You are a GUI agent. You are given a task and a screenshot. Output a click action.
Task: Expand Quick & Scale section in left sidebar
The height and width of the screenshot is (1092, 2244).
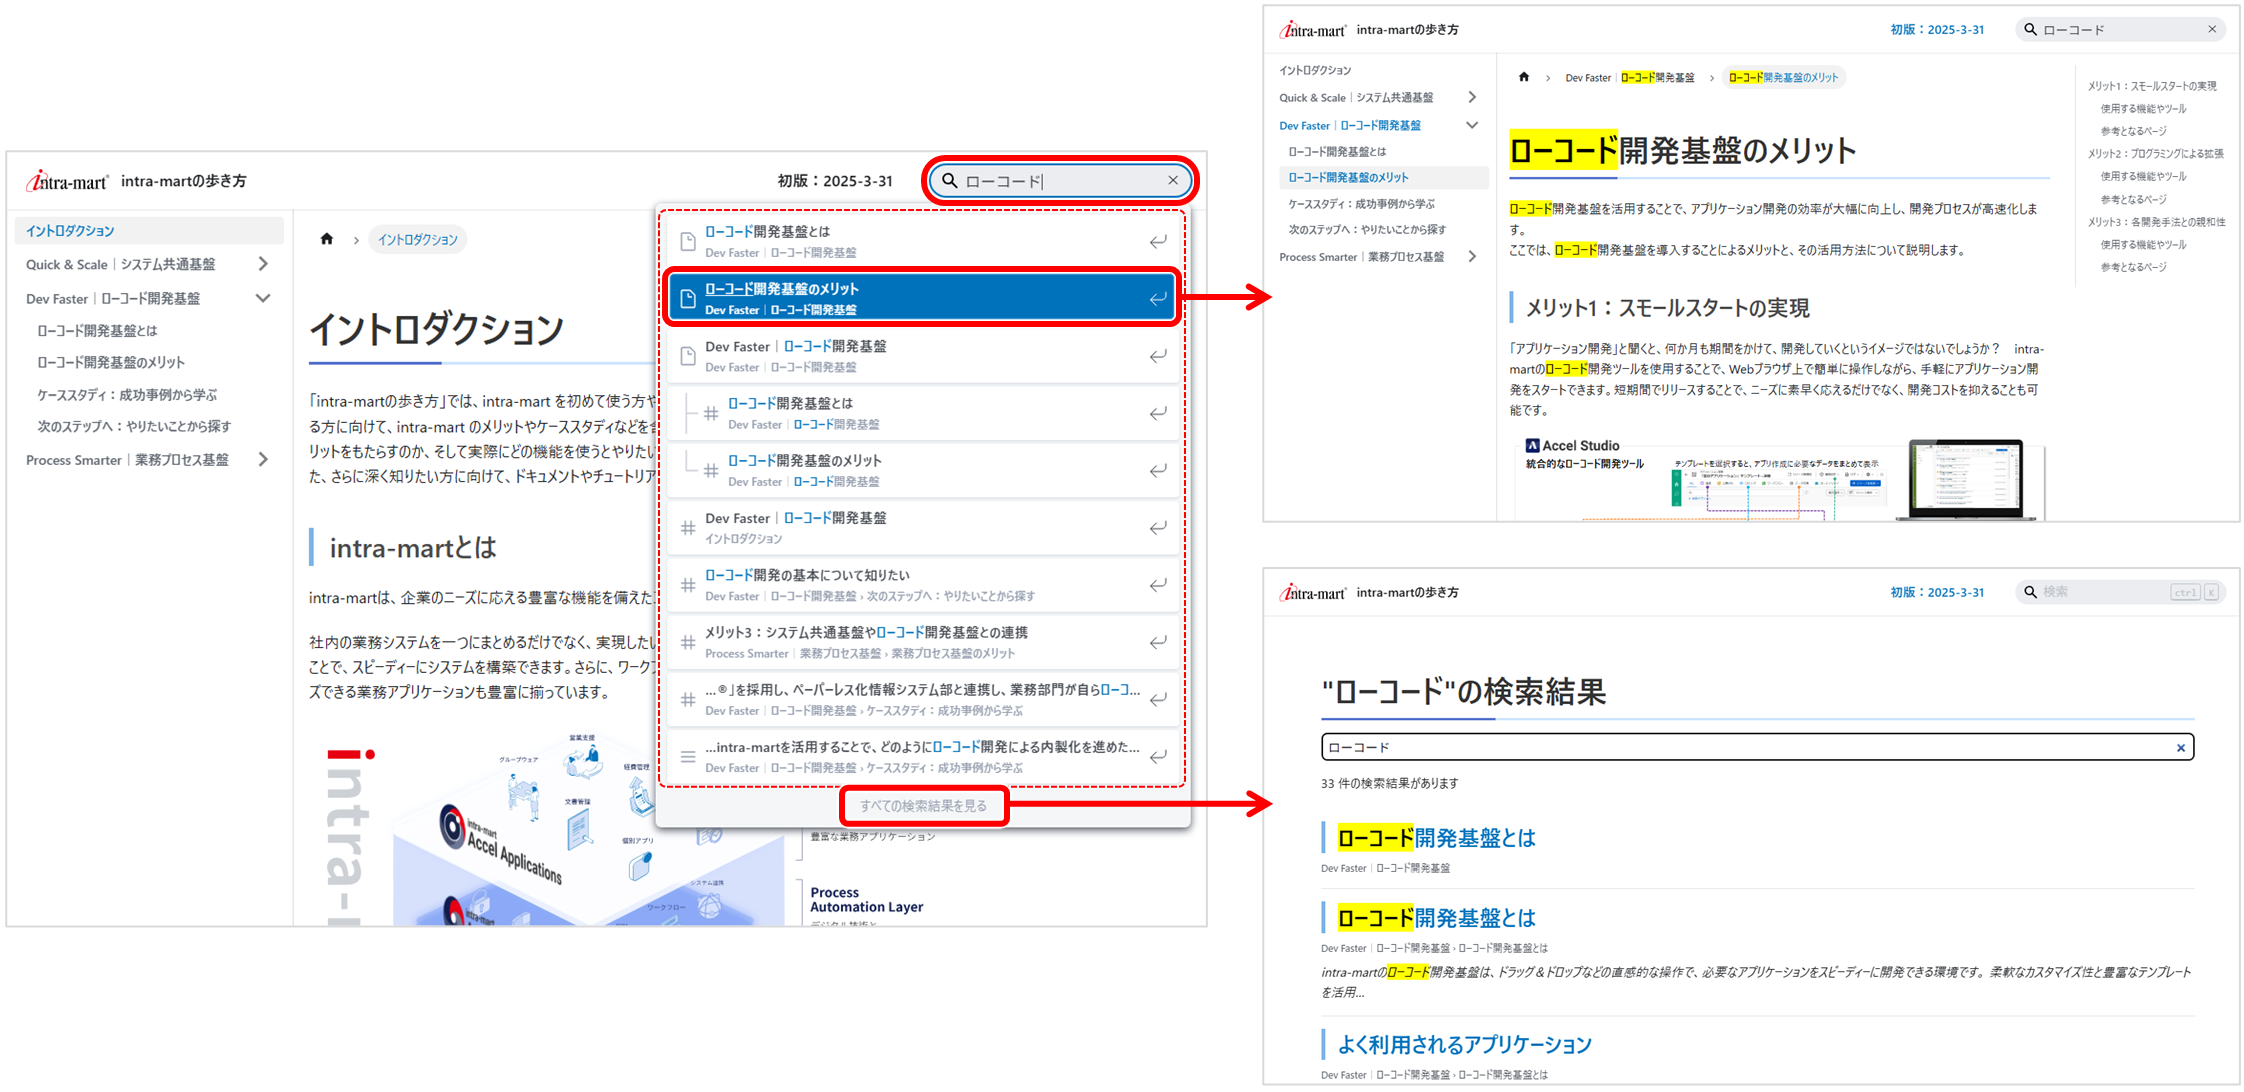point(263,264)
